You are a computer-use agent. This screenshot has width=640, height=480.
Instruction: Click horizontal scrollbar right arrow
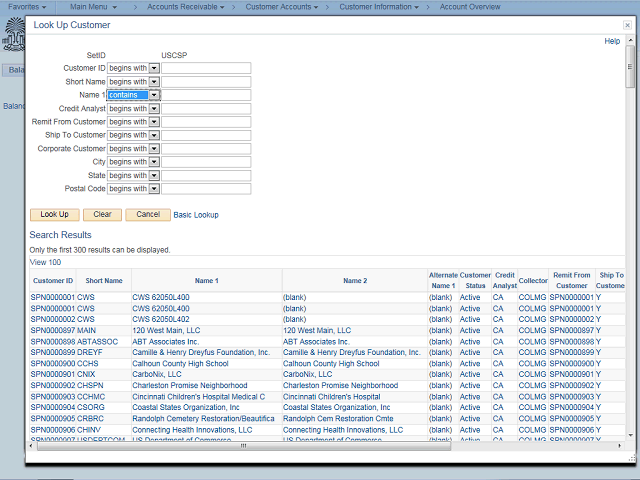coord(620,446)
